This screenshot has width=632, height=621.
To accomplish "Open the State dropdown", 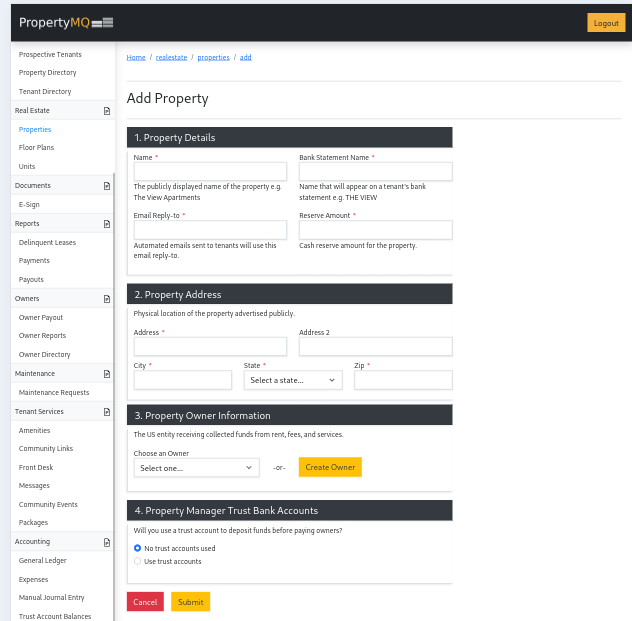I will 292,380.
